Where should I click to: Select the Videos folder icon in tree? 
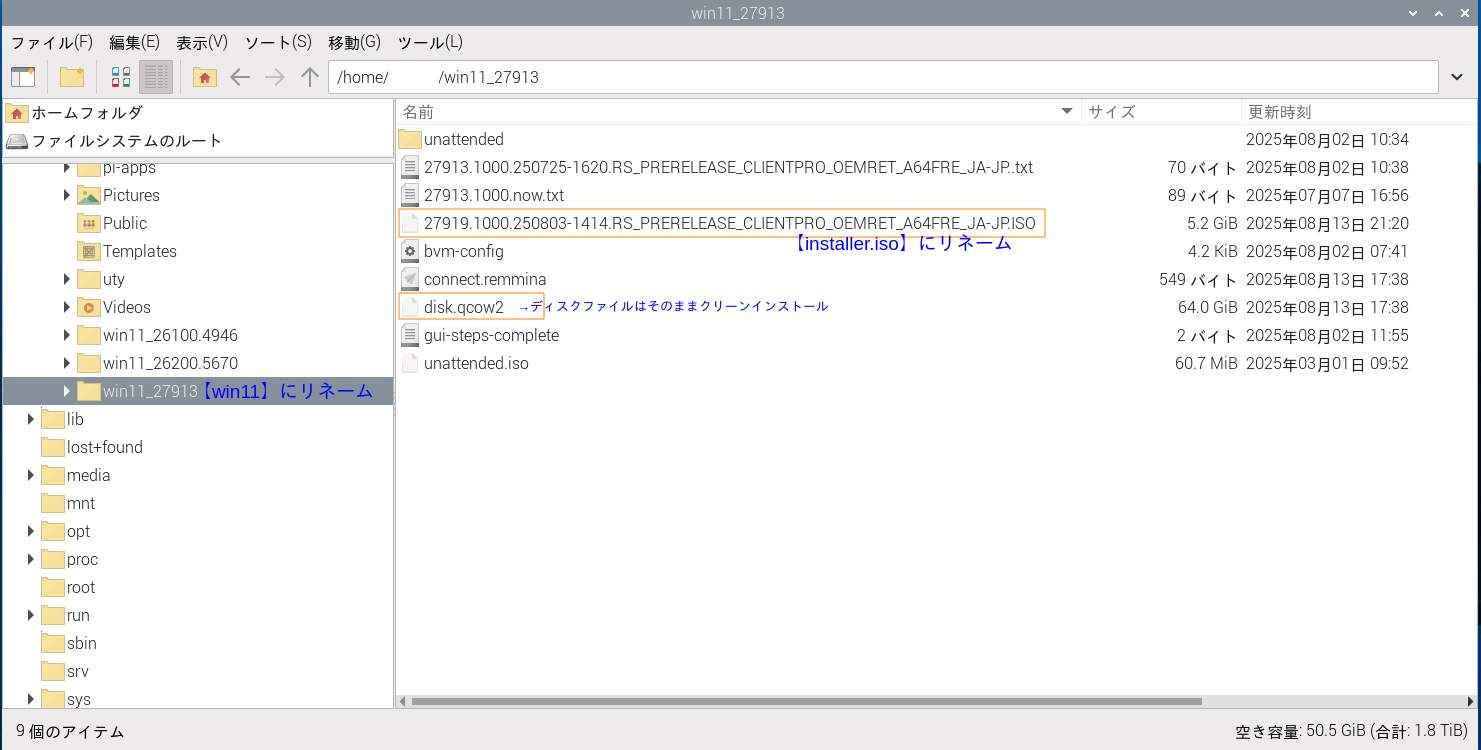pyautogui.click(x=88, y=307)
